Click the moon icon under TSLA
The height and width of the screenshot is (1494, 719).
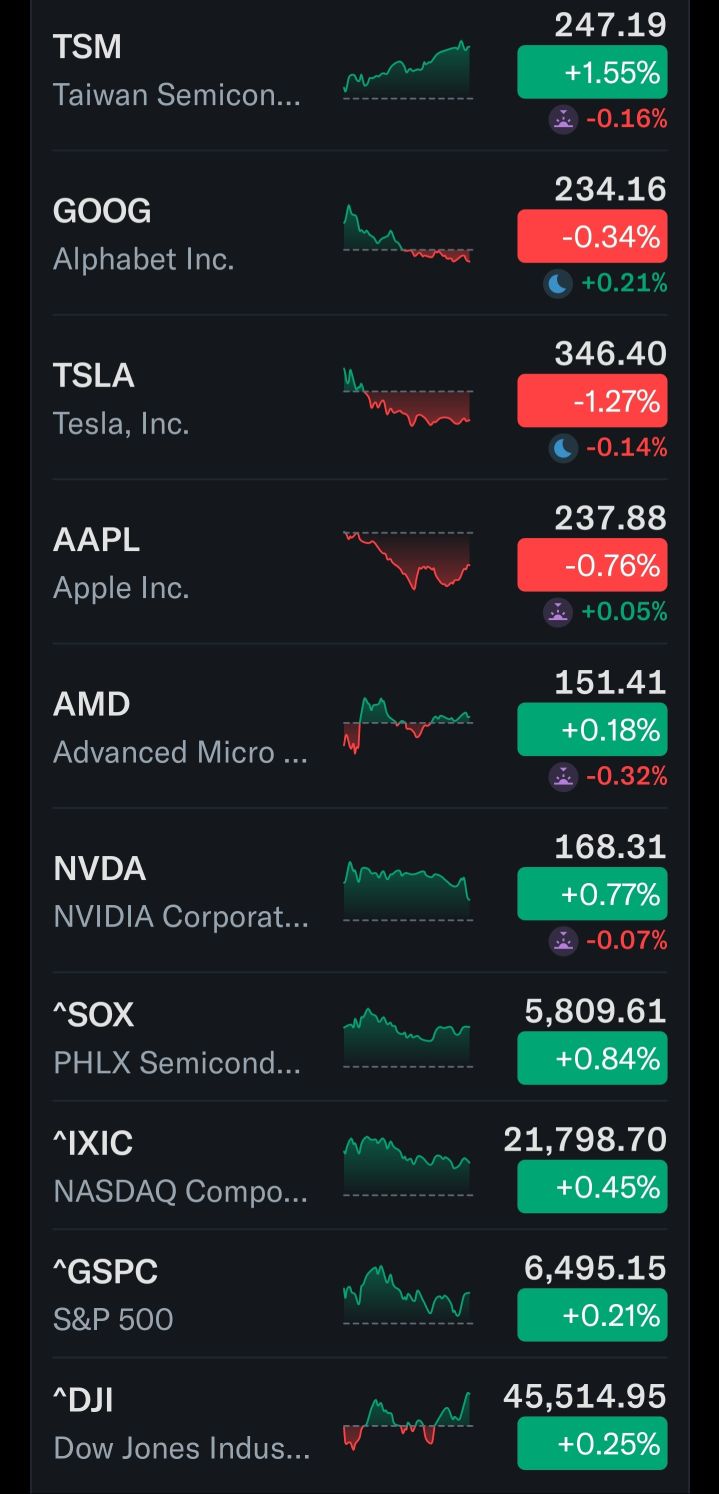(563, 448)
